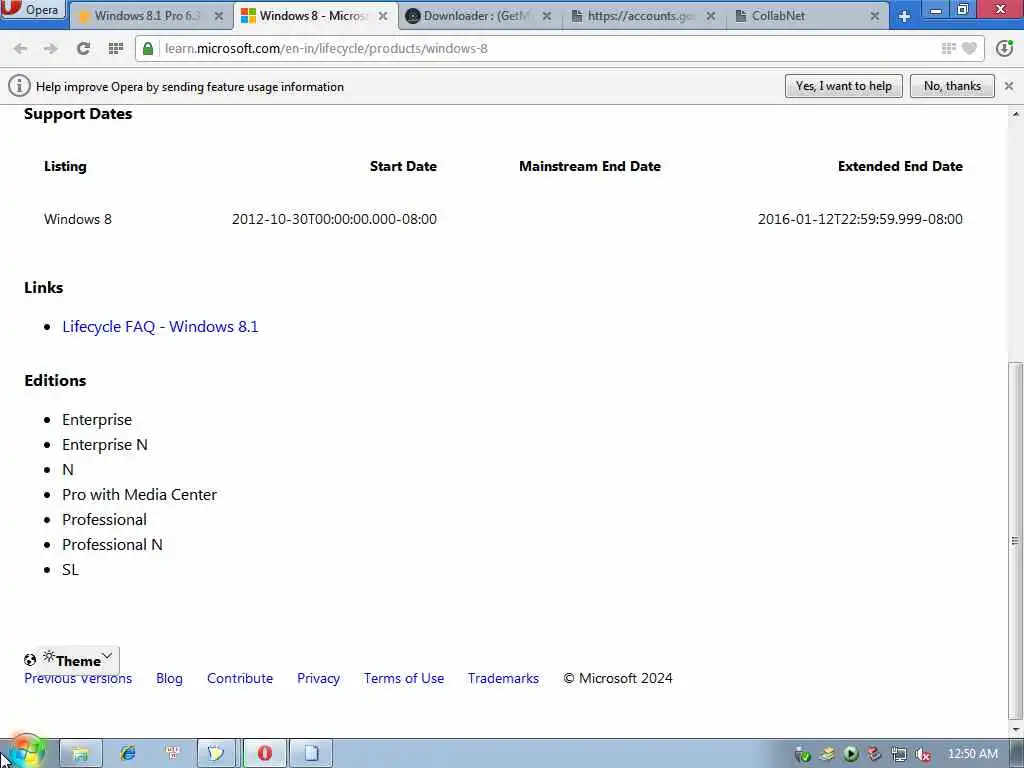Open the Blog footer link
Viewport: 1024px width, 768px height.
[x=169, y=679]
